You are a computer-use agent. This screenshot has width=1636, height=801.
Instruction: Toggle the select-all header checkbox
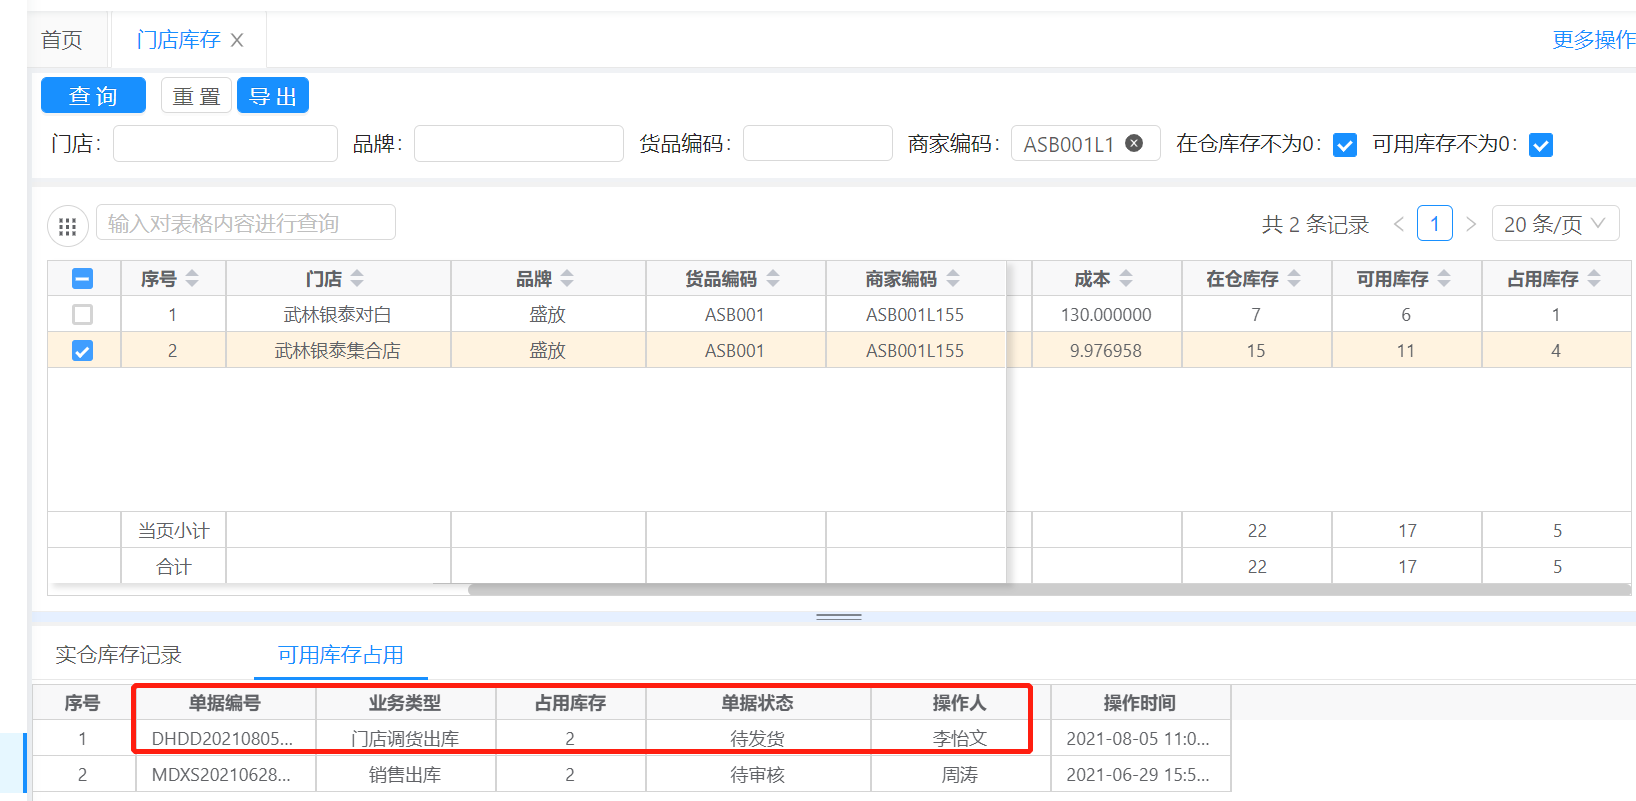click(83, 279)
